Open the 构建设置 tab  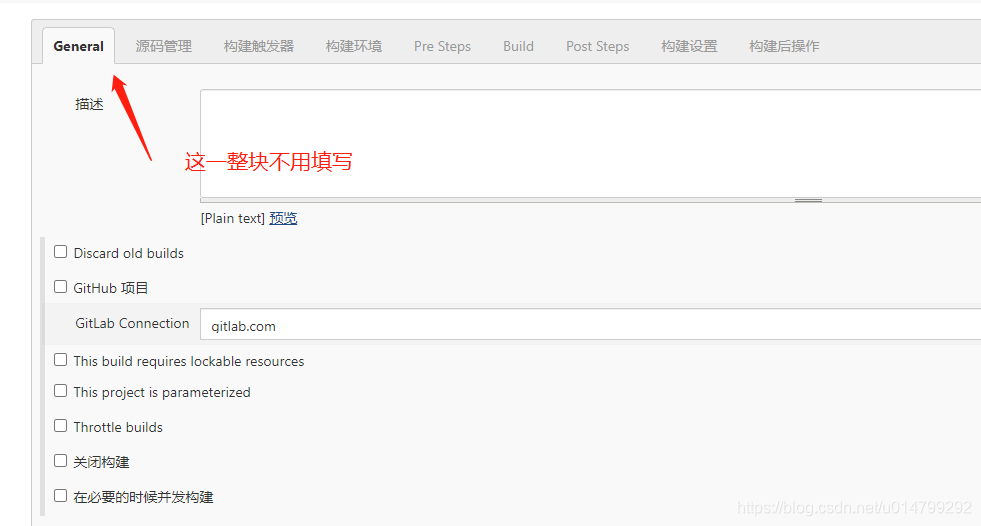tap(689, 46)
